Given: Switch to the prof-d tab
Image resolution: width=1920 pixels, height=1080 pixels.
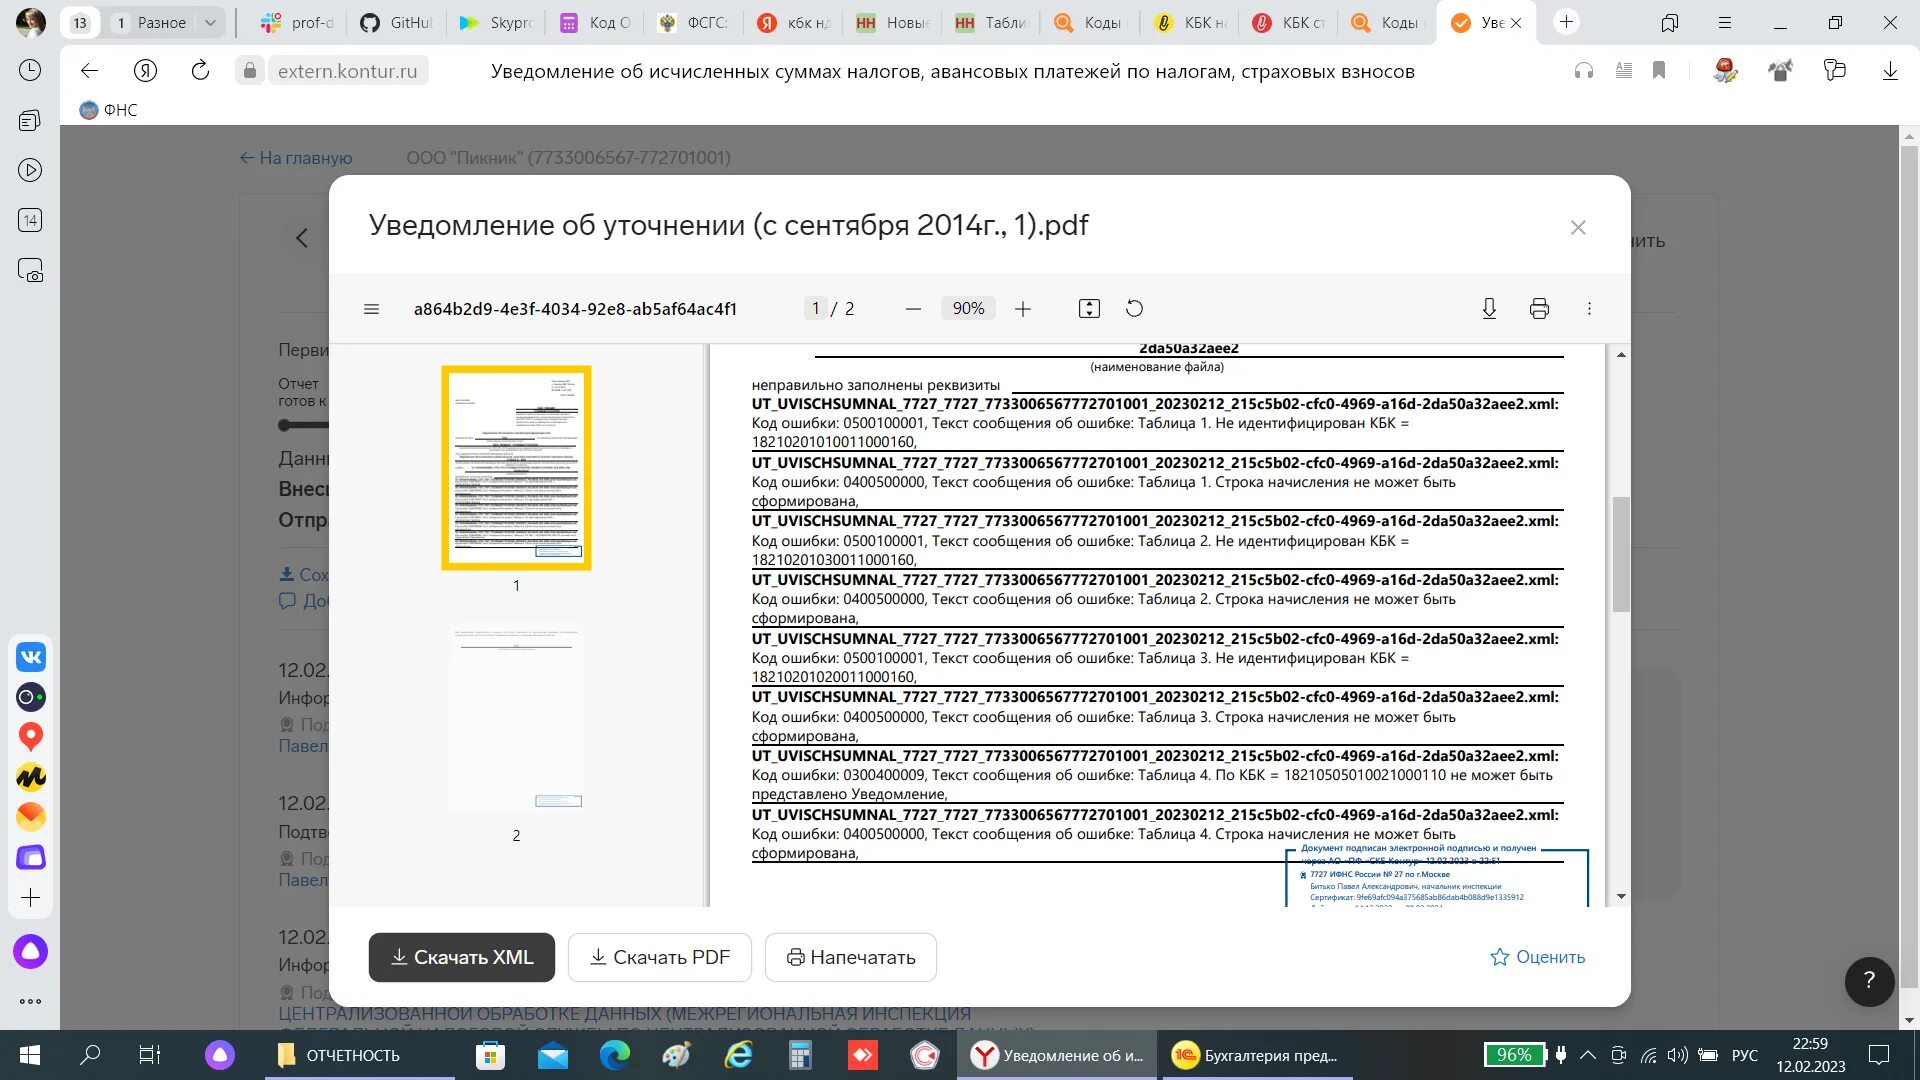Looking at the screenshot, I should [298, 23].
